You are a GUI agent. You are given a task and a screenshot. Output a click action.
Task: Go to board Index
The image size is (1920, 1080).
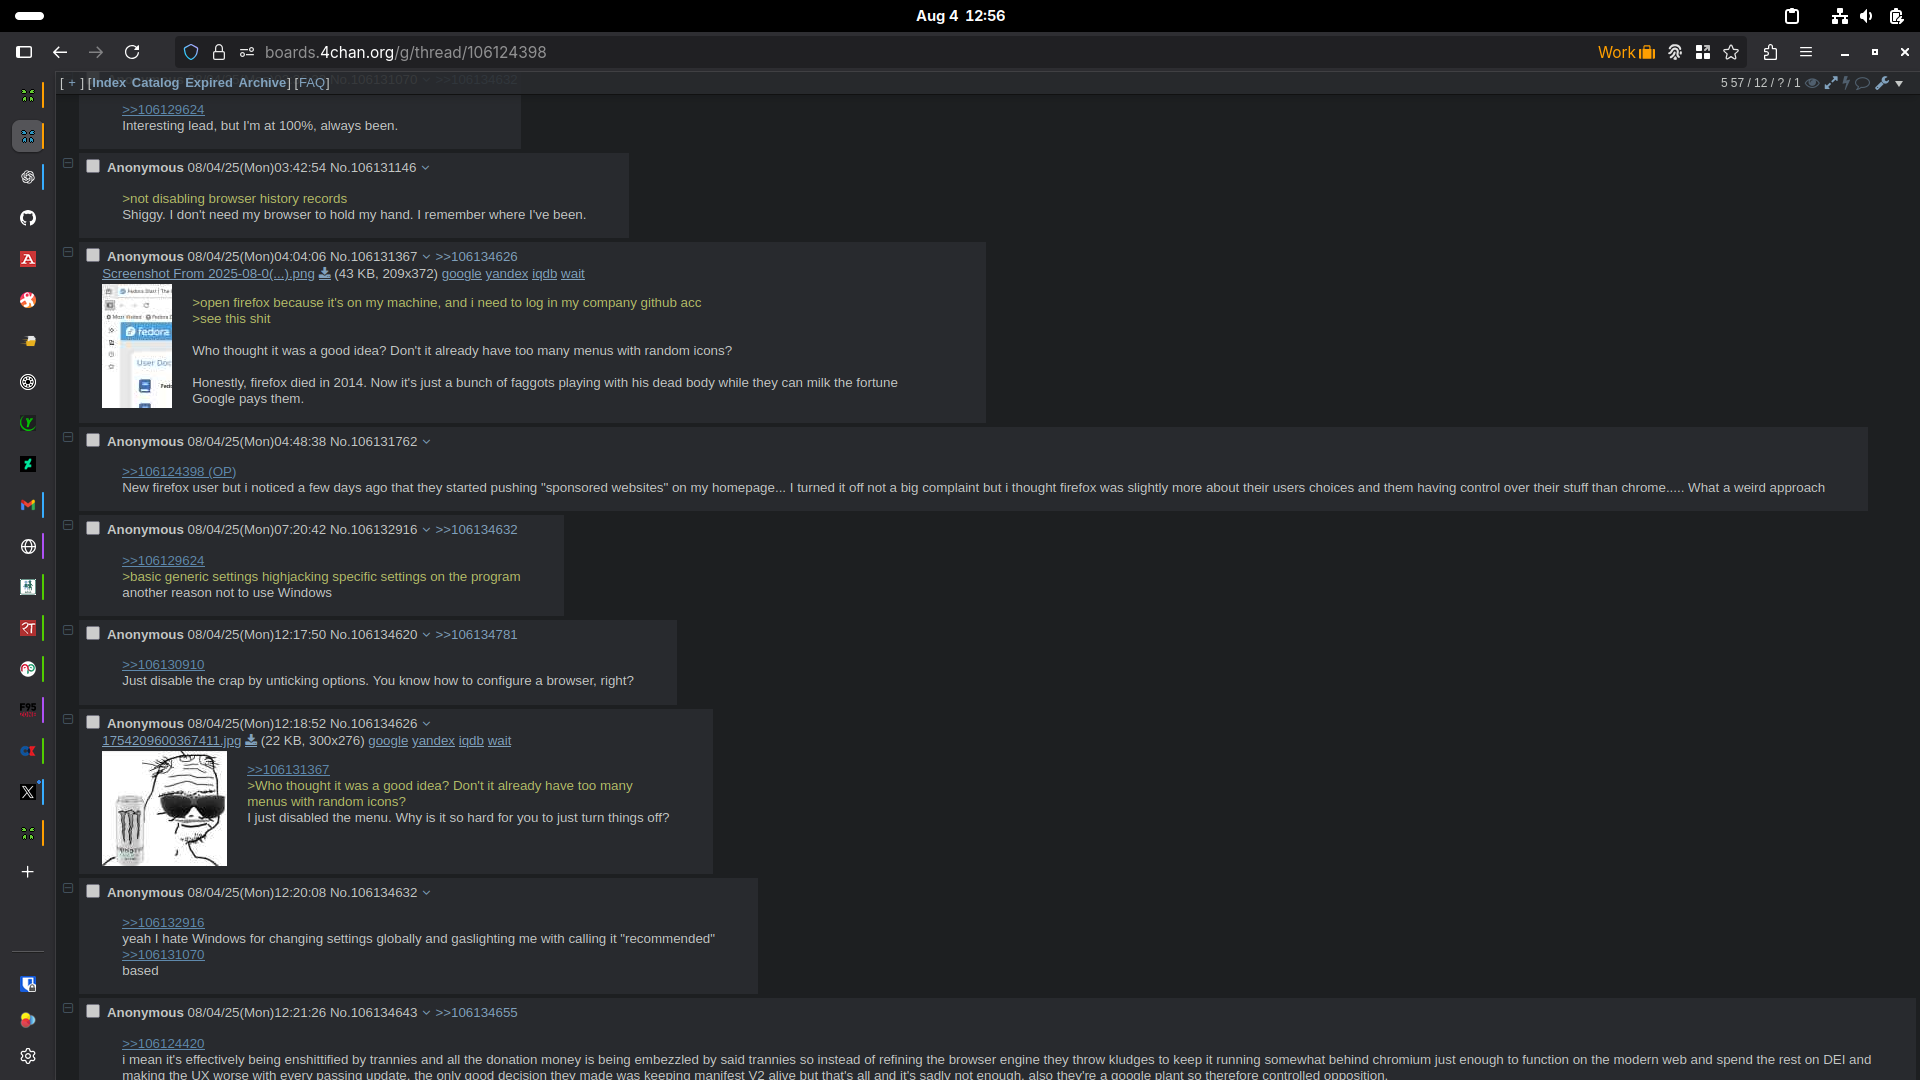[x=109, y=83]
